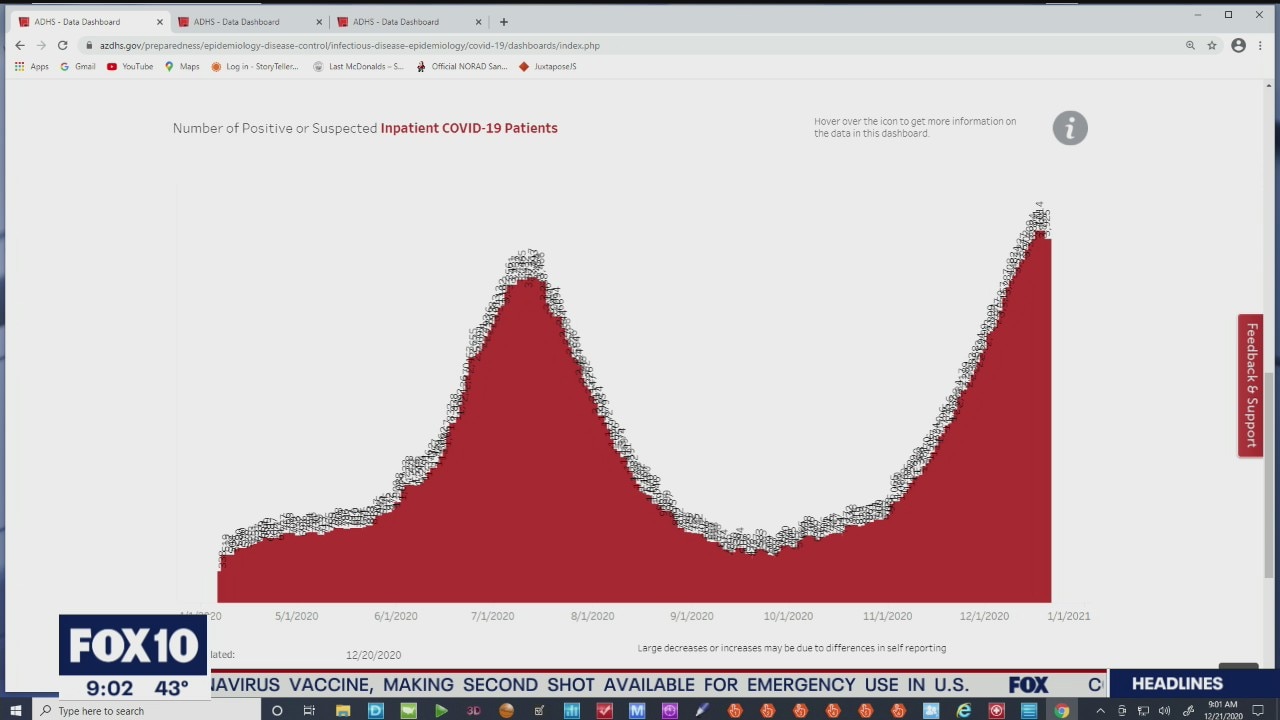Open the notification center icon

(1258, 710)
